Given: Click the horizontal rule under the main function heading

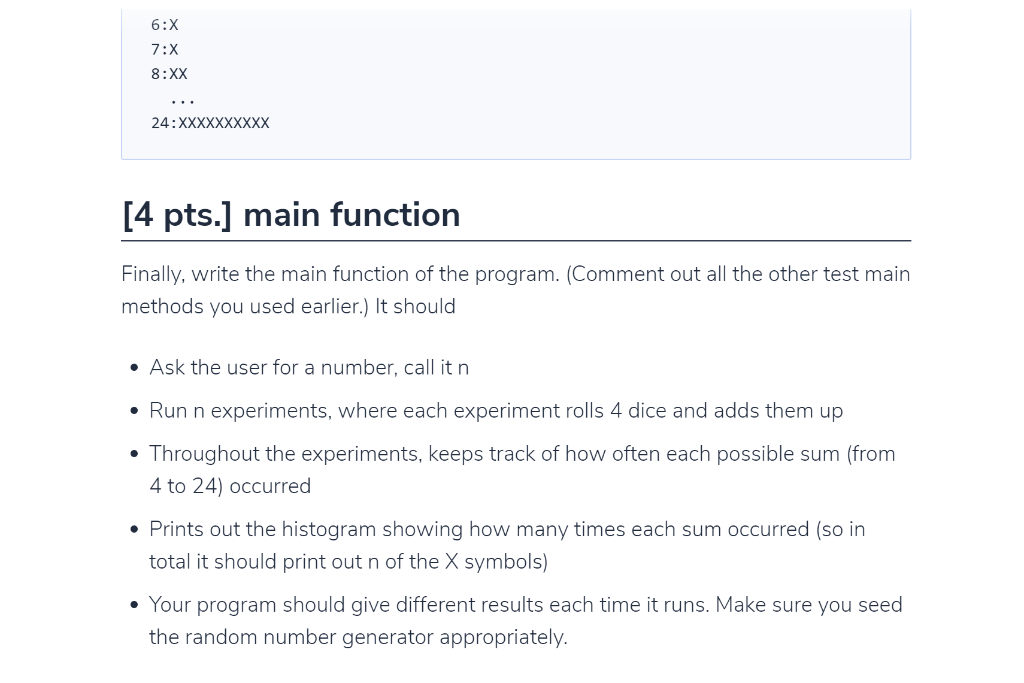Looking at the screenshot, I should point(516,241).
